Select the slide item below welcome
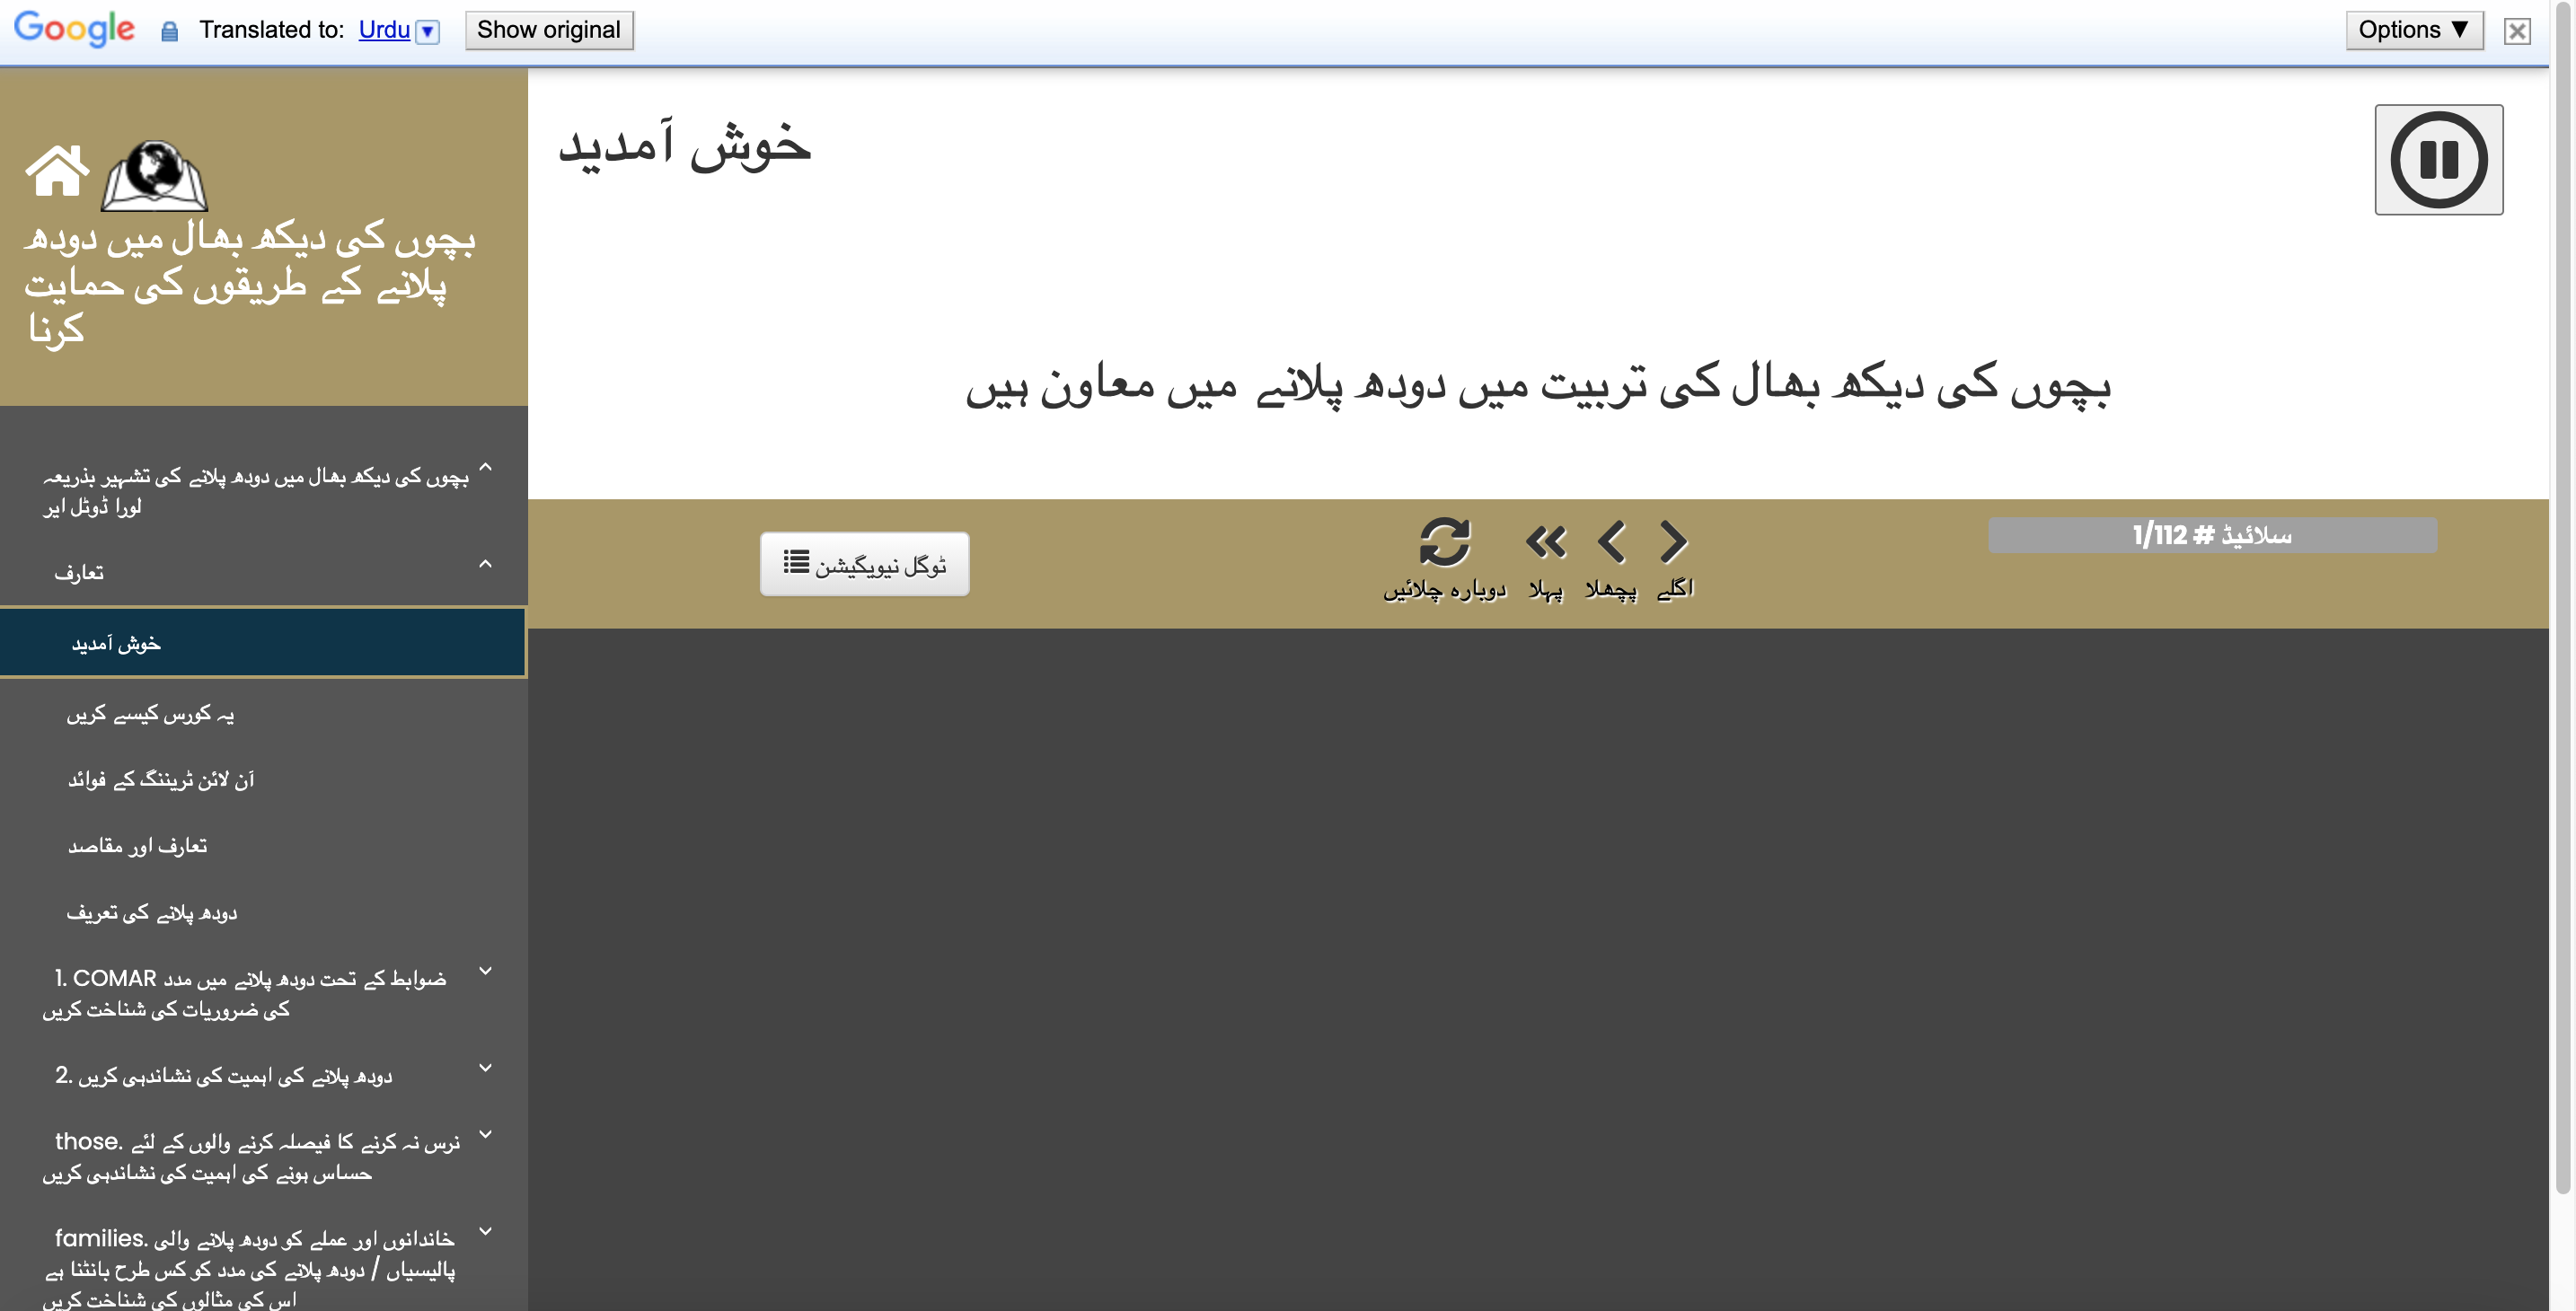The height and width of the screenshot is (1311, 2576). click(x=263, y=714)
